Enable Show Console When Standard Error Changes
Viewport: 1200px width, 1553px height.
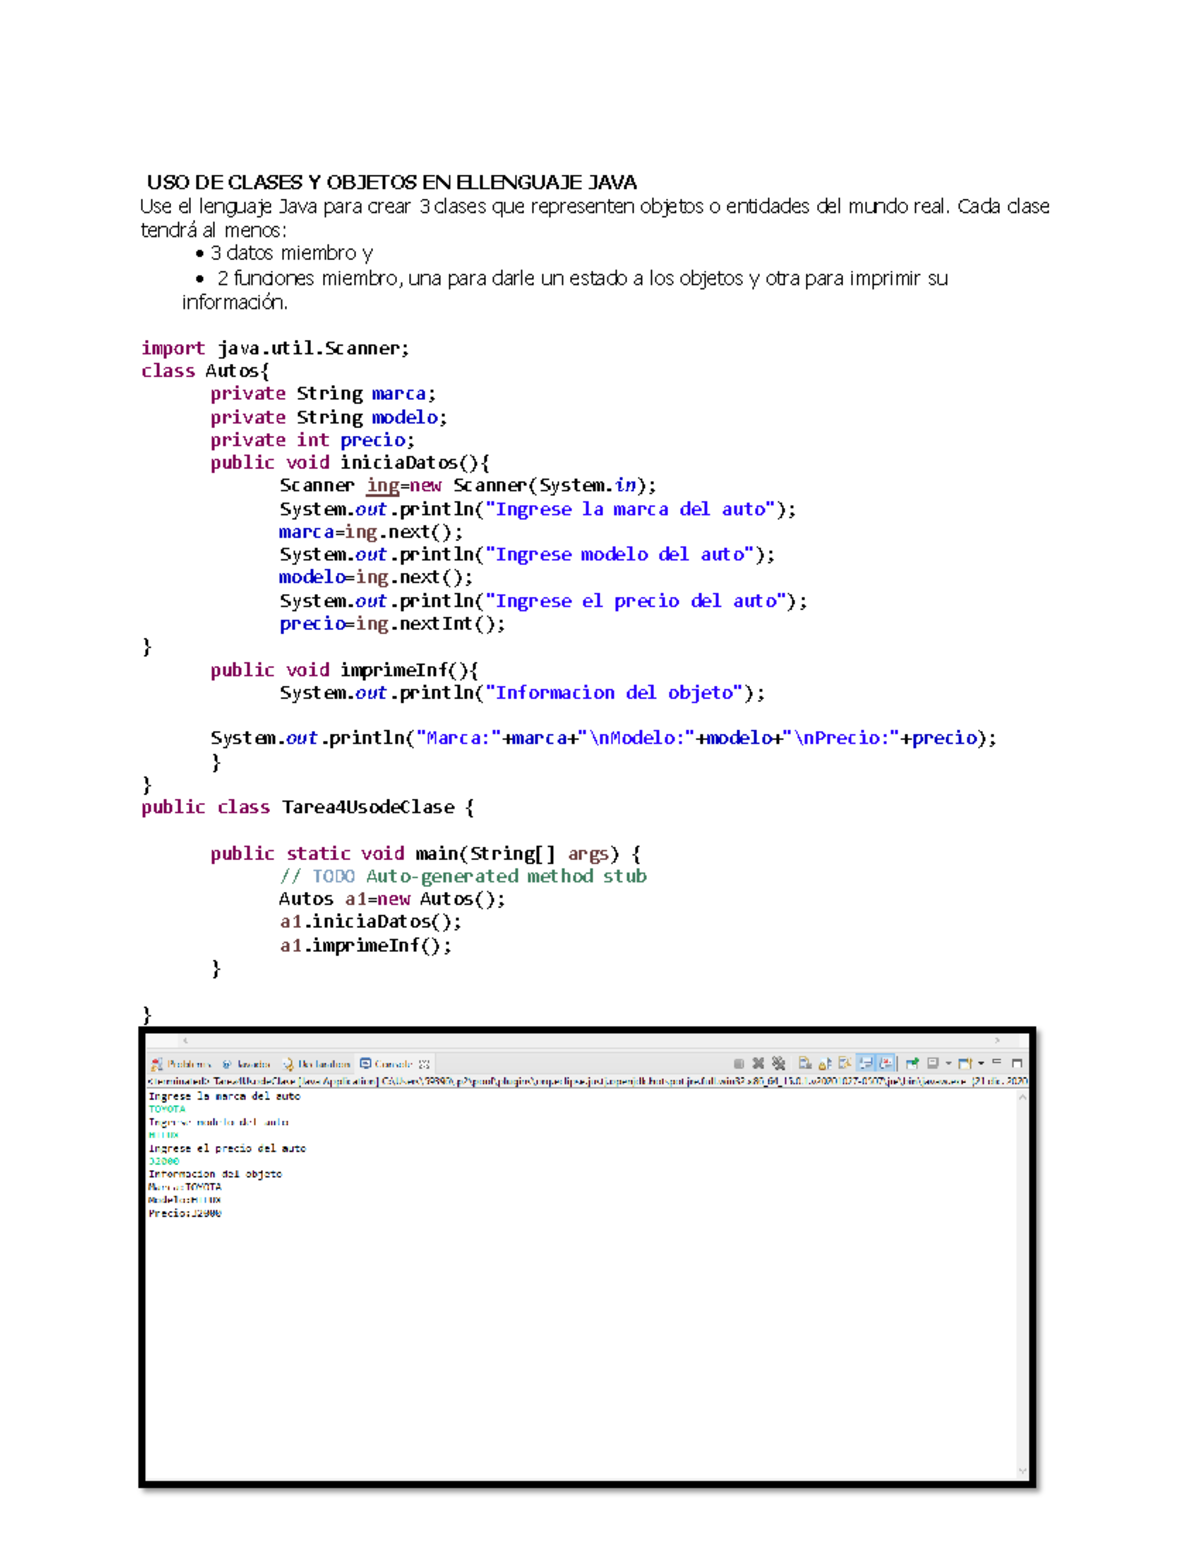tap(885, 1063)
